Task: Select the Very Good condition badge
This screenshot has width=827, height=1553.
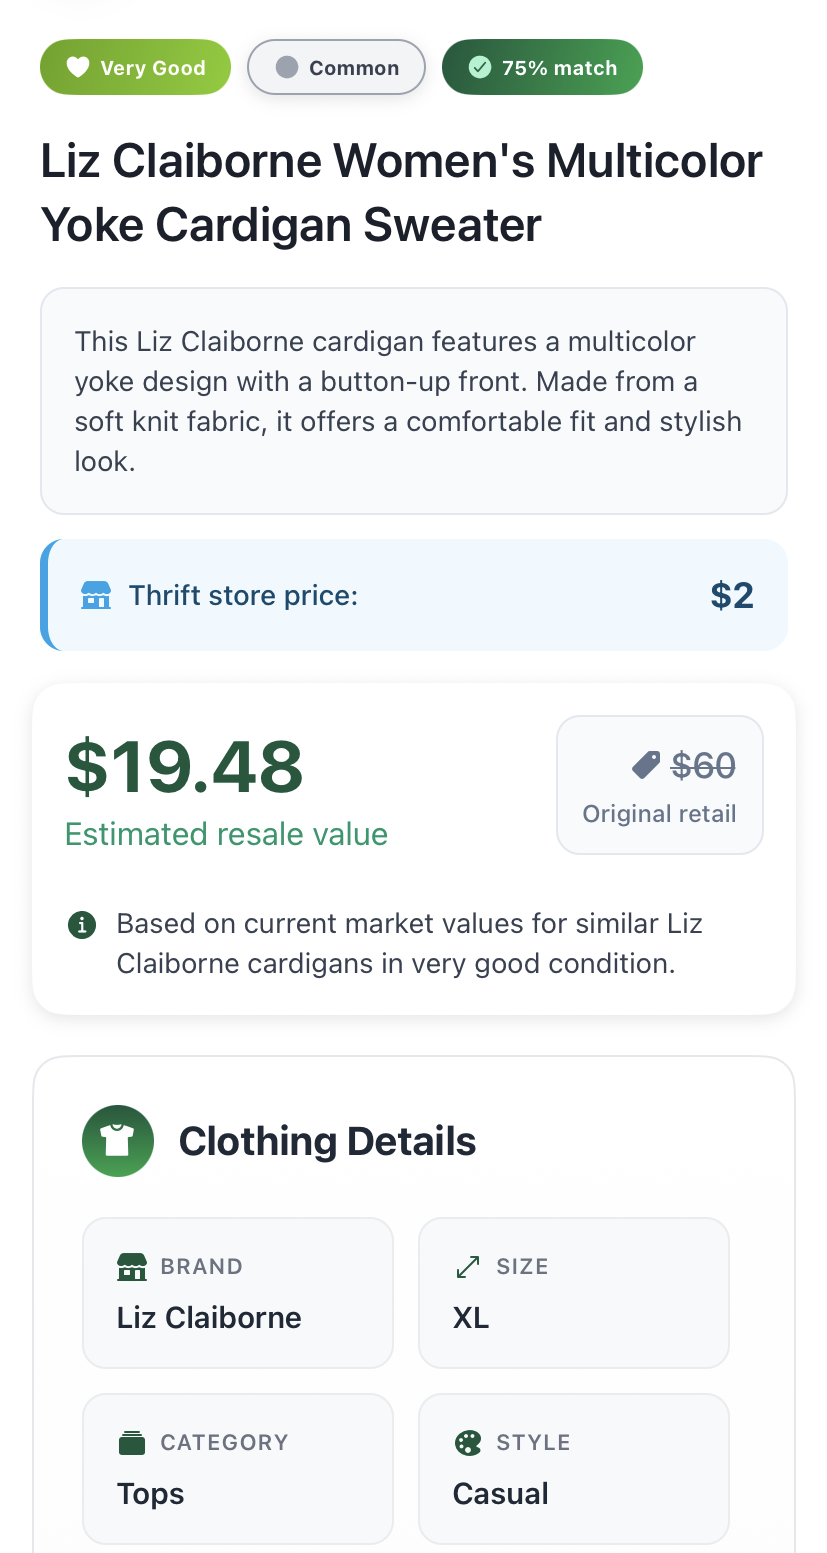Action: pyautogui.click(x=135, y=68)
